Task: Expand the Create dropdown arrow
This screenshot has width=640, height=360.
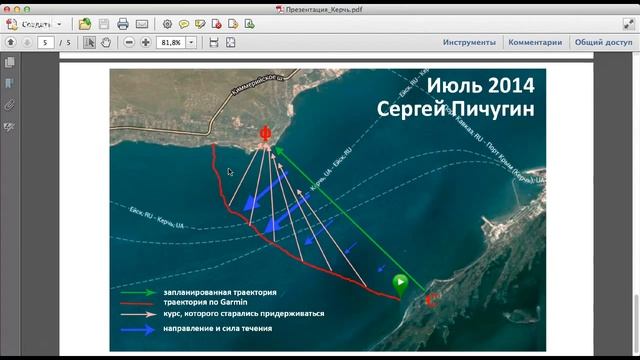Action: pyautogui.click(x=59, y=24)
